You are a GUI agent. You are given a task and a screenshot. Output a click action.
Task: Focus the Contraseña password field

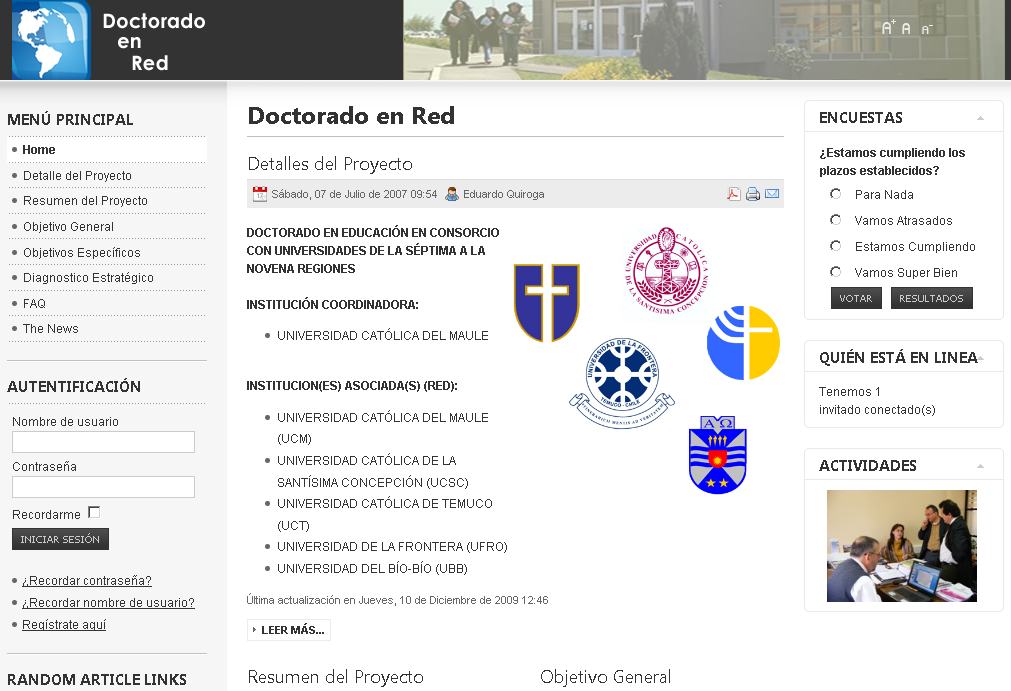(103, 487)
